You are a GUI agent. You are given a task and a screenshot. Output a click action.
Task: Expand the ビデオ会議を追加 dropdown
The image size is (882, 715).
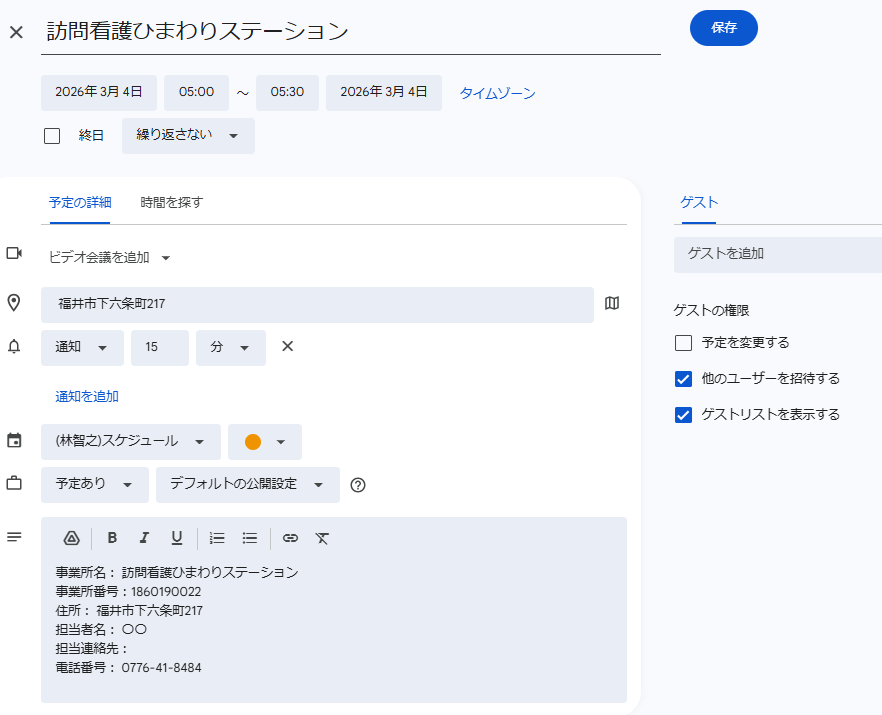tap(110, 258)
